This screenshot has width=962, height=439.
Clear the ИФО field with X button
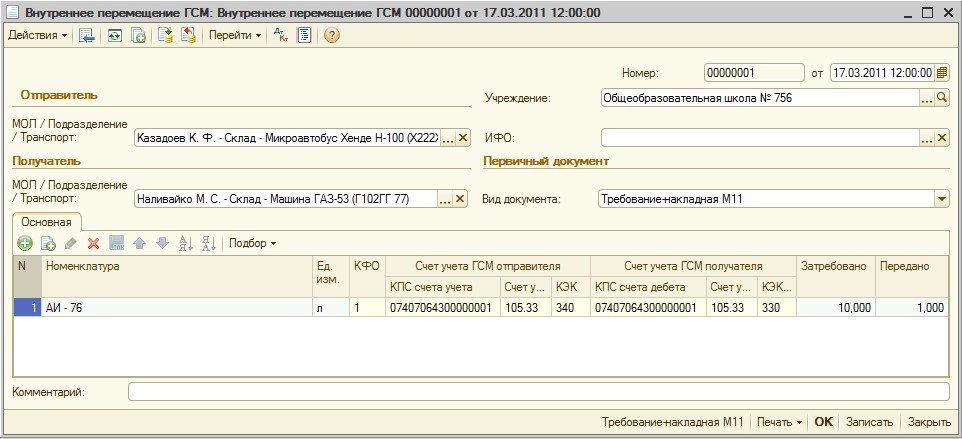point(942,138)
